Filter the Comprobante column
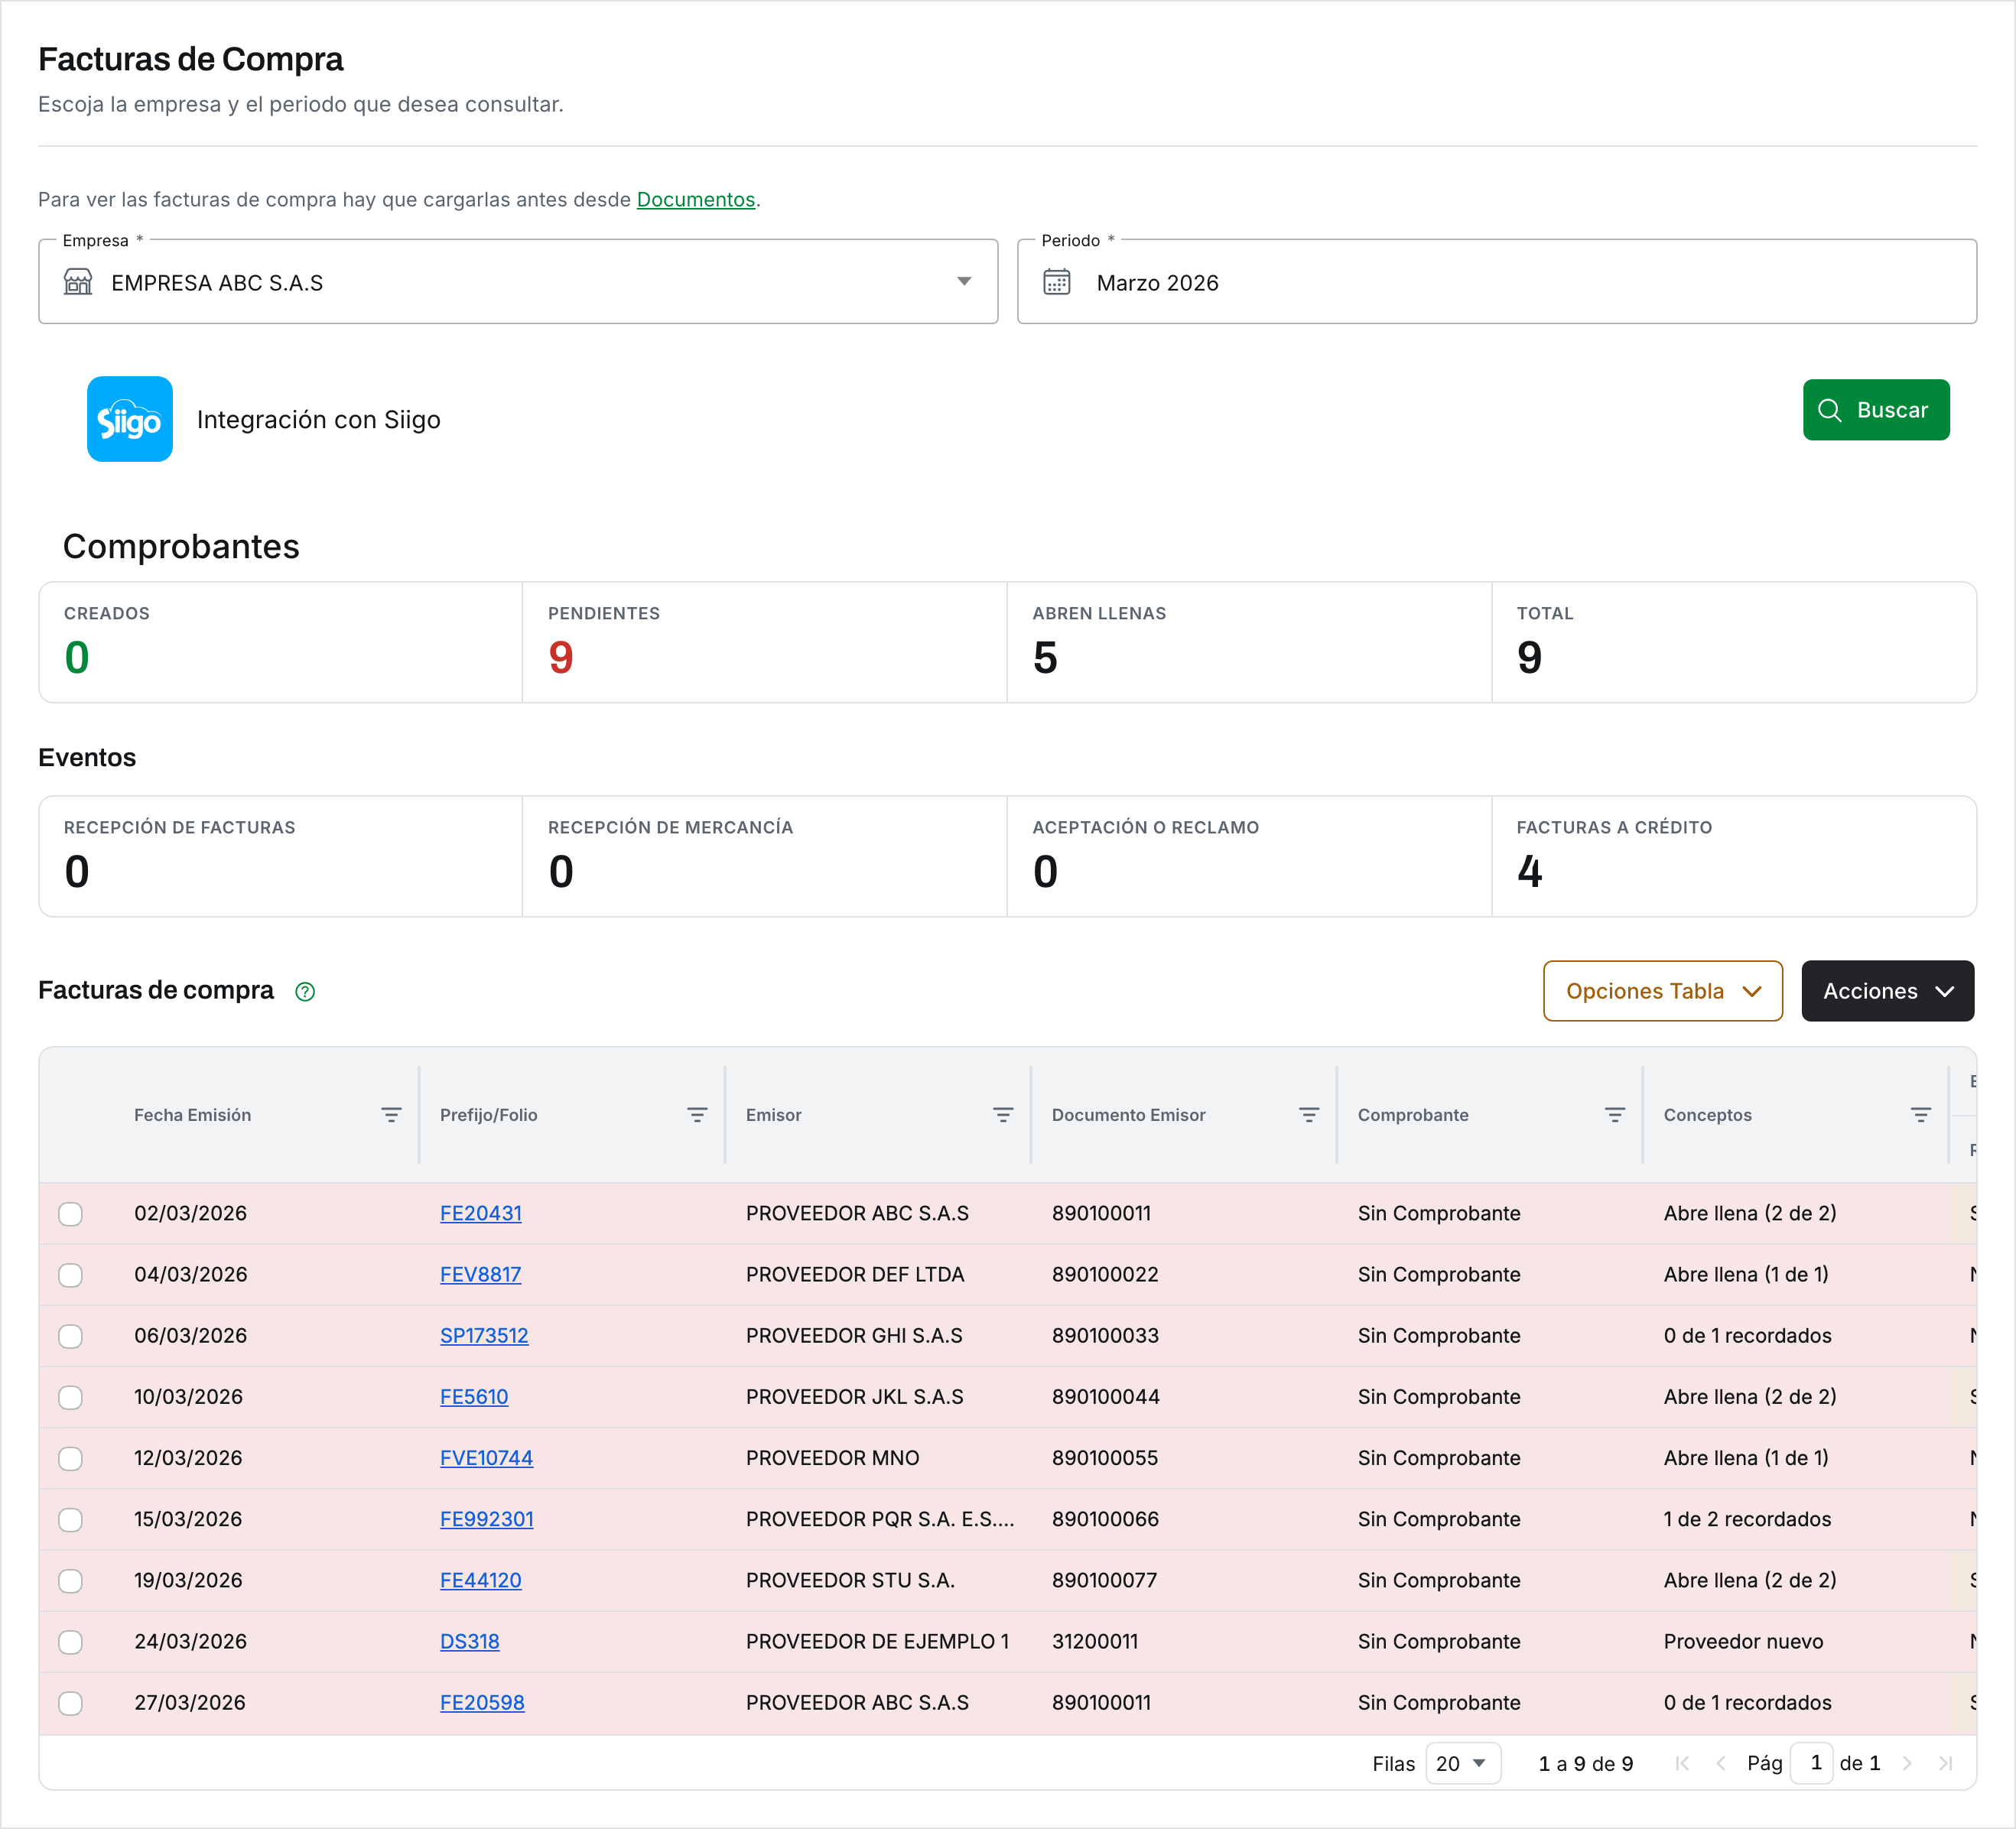Screen dimensions: 2016x1829 (x=1615, y=1115)
